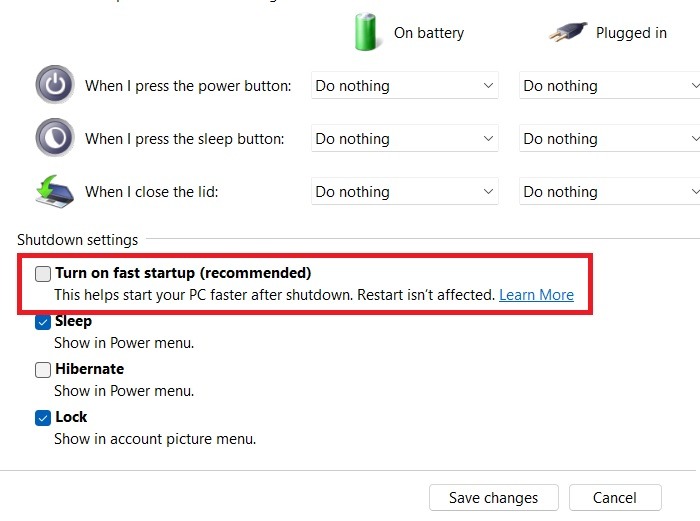700x521 pixels.
Task: Open power button On battery dropdown
Action: [404, 85]
